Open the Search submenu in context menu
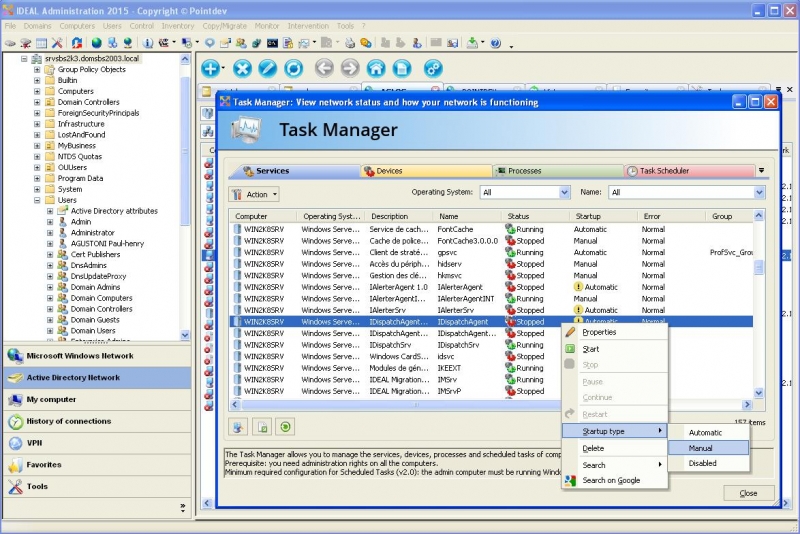Screen dimensions: 800x534 tap(615, 465)
